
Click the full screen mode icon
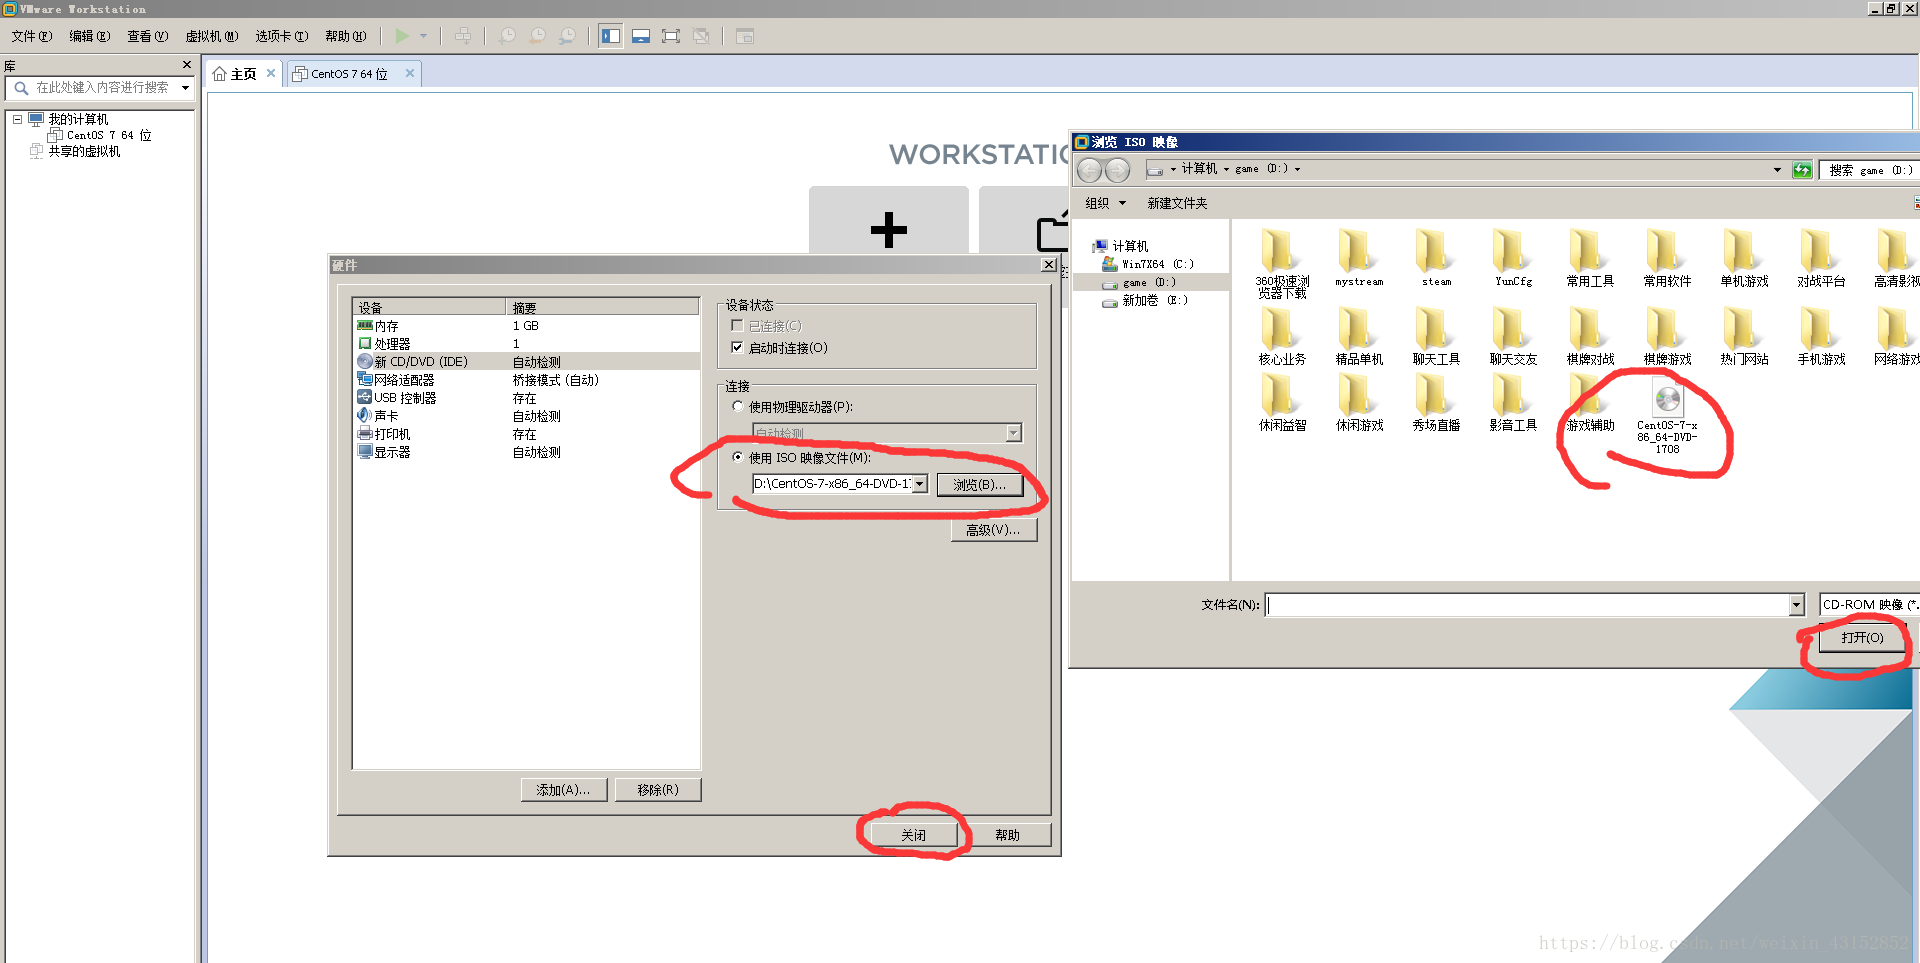(x=671, y=36)
